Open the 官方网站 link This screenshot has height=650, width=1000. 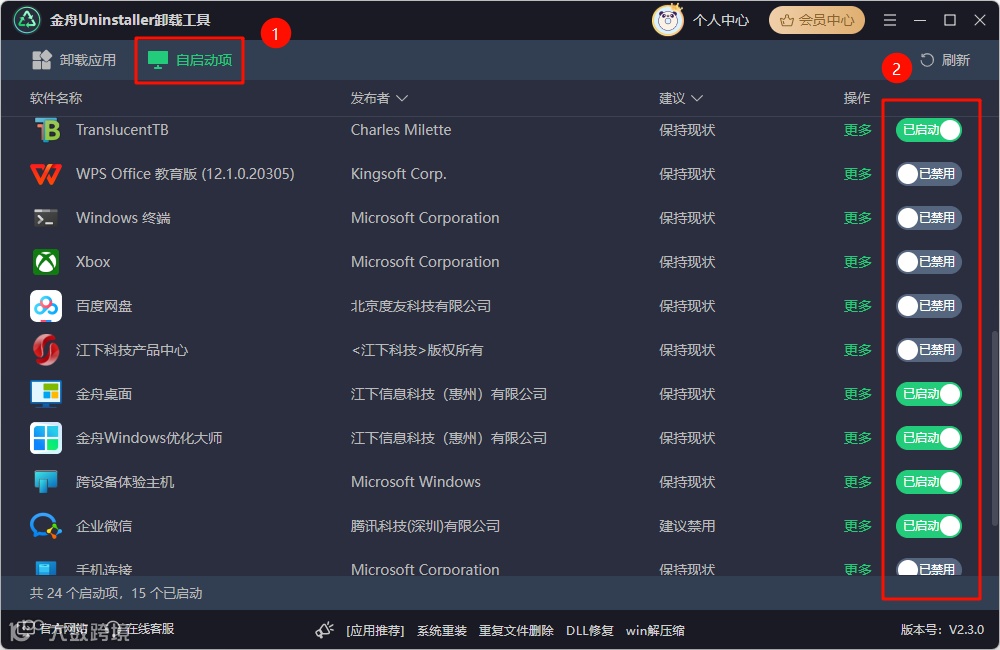64,629
